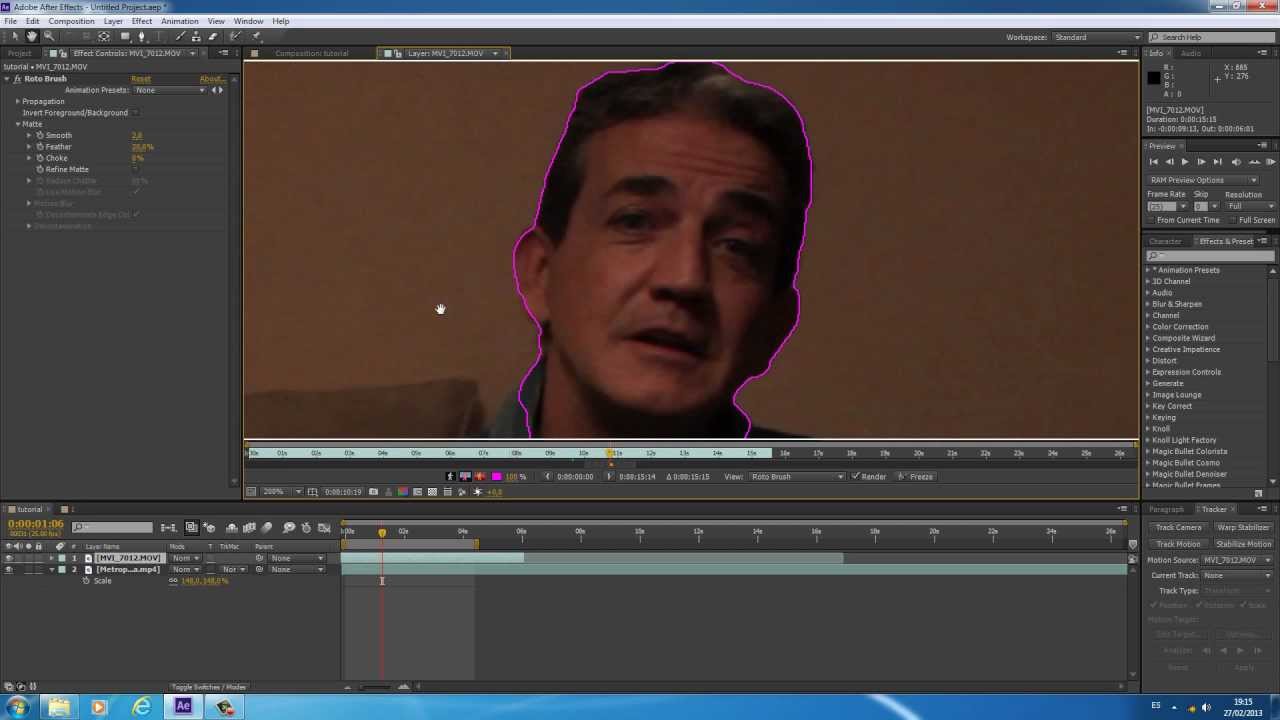Open the Animation menu
The width and height of the screenshot is (1280, 720).
click(x=179, y=21)
